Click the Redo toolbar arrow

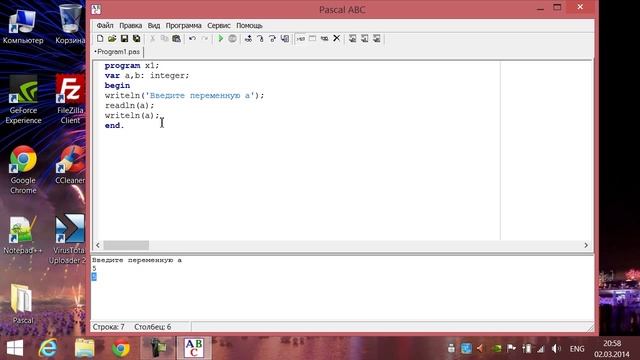point(204,38)
